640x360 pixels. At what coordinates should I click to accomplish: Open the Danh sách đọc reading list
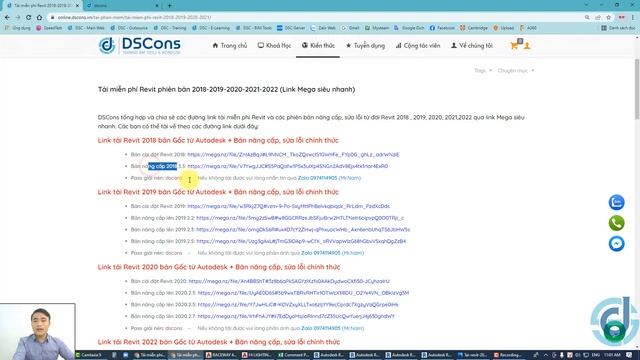pos(618,28)
